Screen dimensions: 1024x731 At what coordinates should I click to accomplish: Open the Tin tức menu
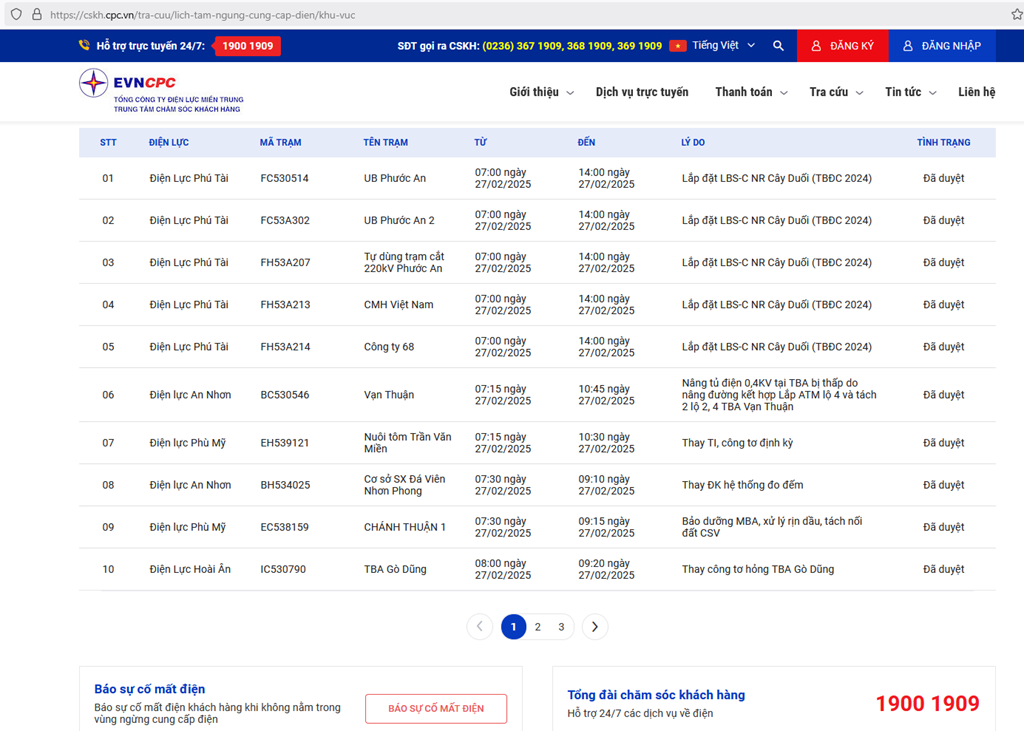(910, 92)
